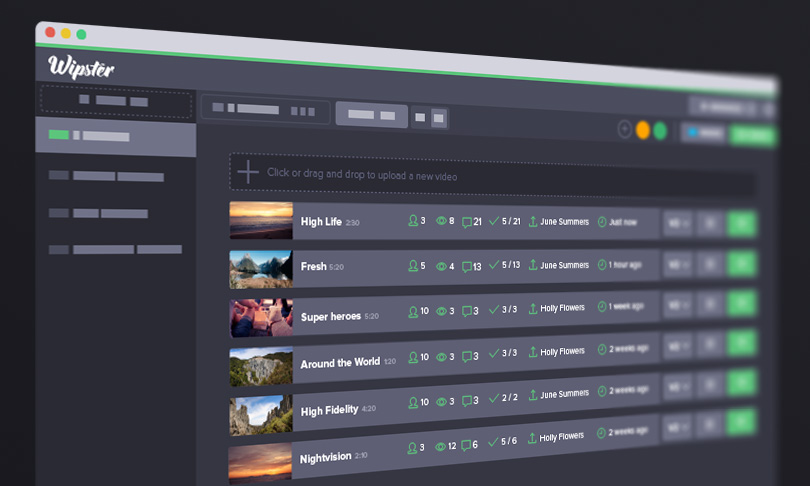Screen dimensions: 810x486
Task: Open the version dropdown in Fresh row
Action: tap(678, 264)
